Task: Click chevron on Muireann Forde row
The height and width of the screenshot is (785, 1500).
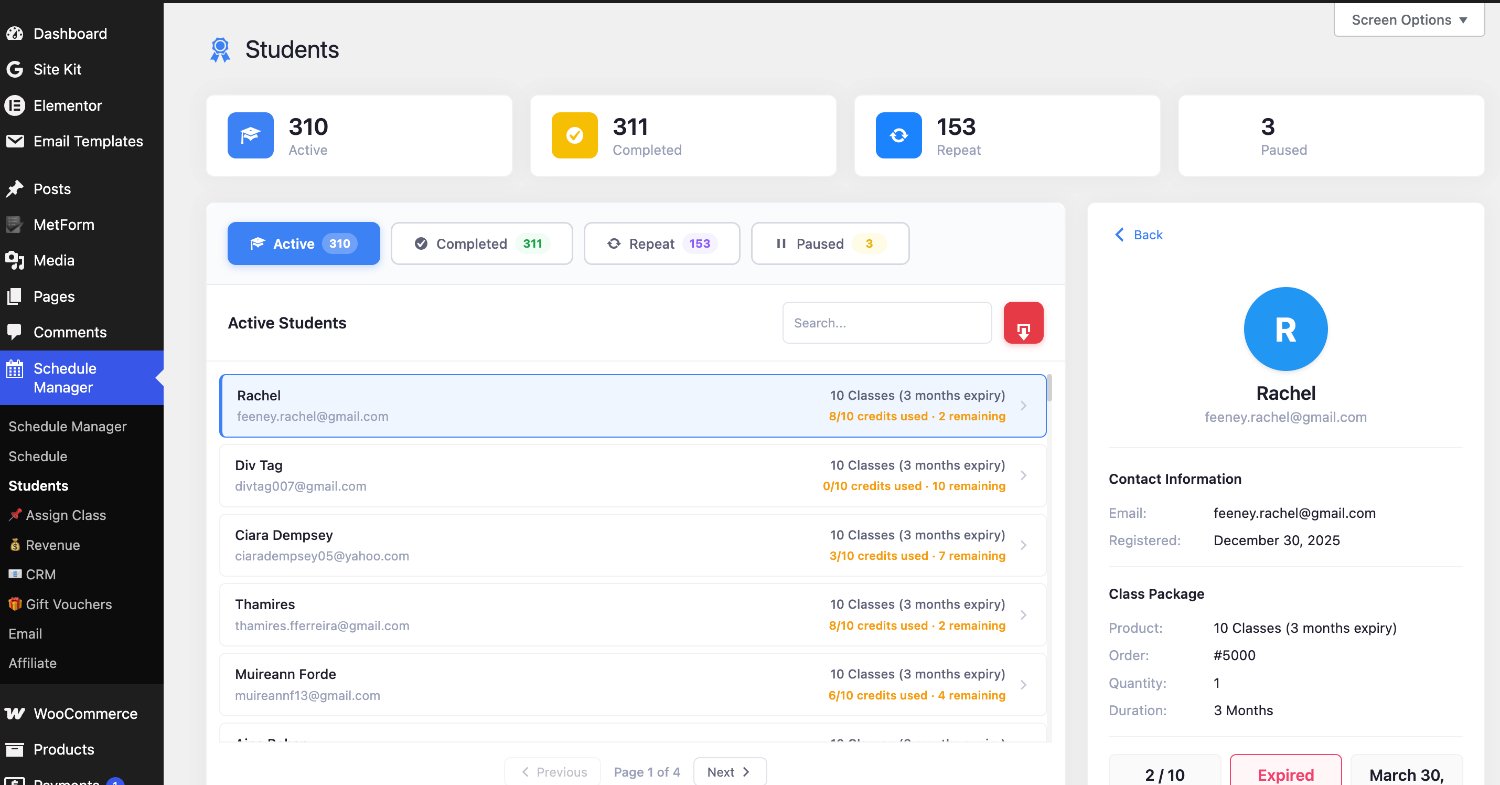Action: (1023, 685)
